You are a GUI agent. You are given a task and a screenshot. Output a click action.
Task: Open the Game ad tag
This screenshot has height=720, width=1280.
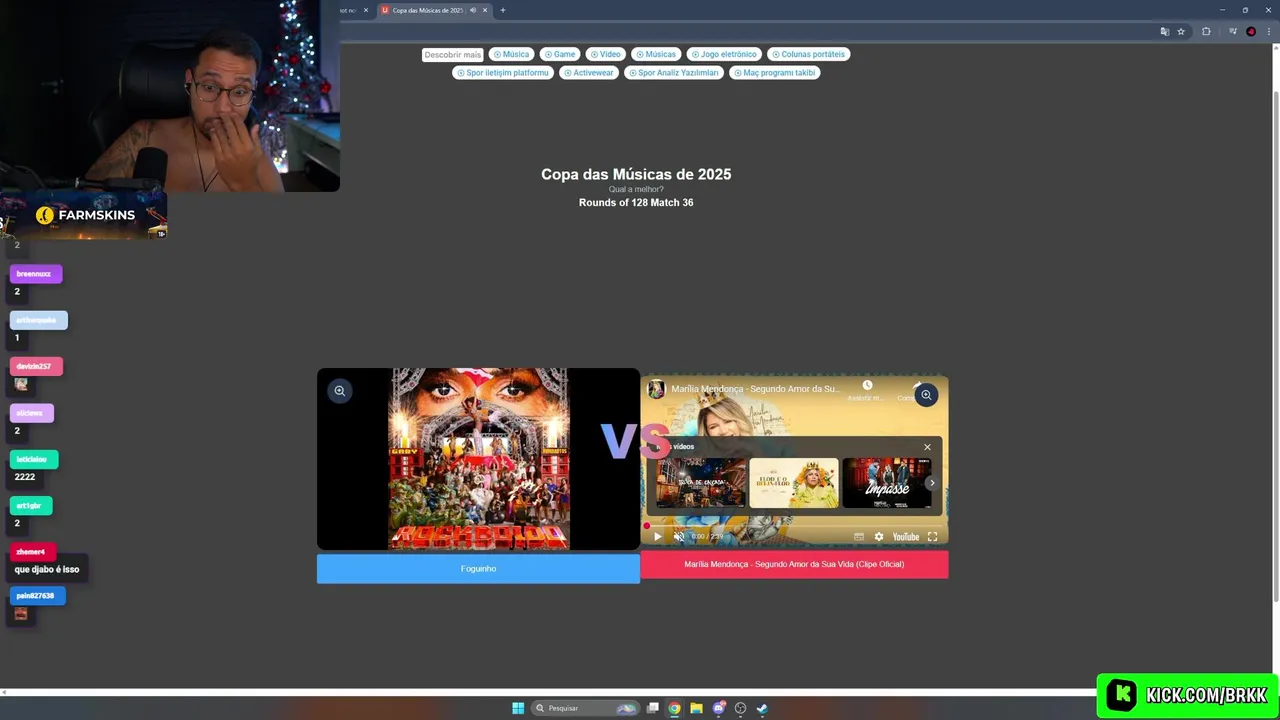coord(560,54)
